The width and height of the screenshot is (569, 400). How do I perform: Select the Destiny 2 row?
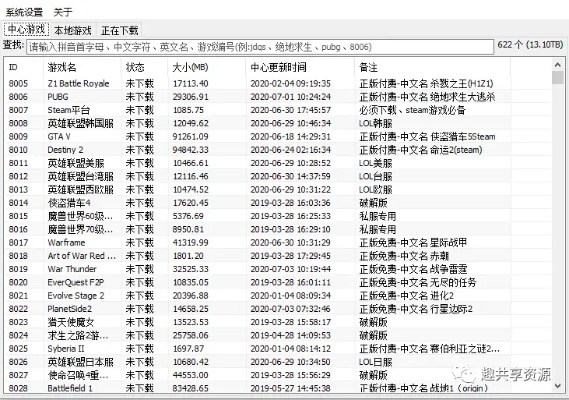pos(278,150)
